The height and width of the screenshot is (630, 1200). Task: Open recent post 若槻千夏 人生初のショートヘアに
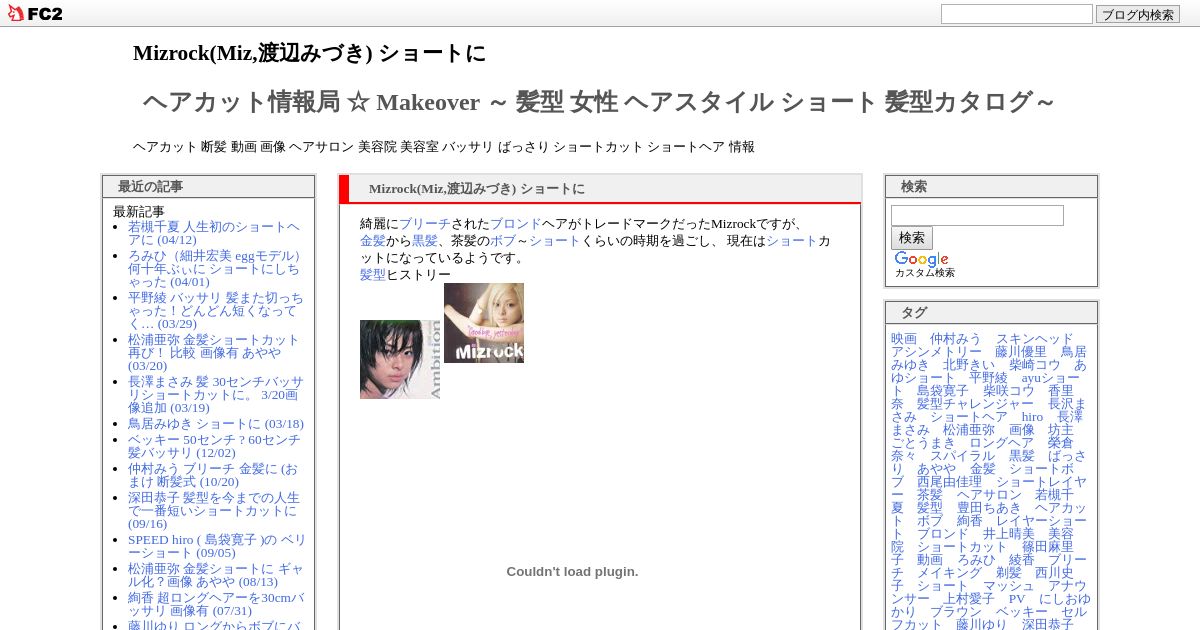[x=215, y=233]
